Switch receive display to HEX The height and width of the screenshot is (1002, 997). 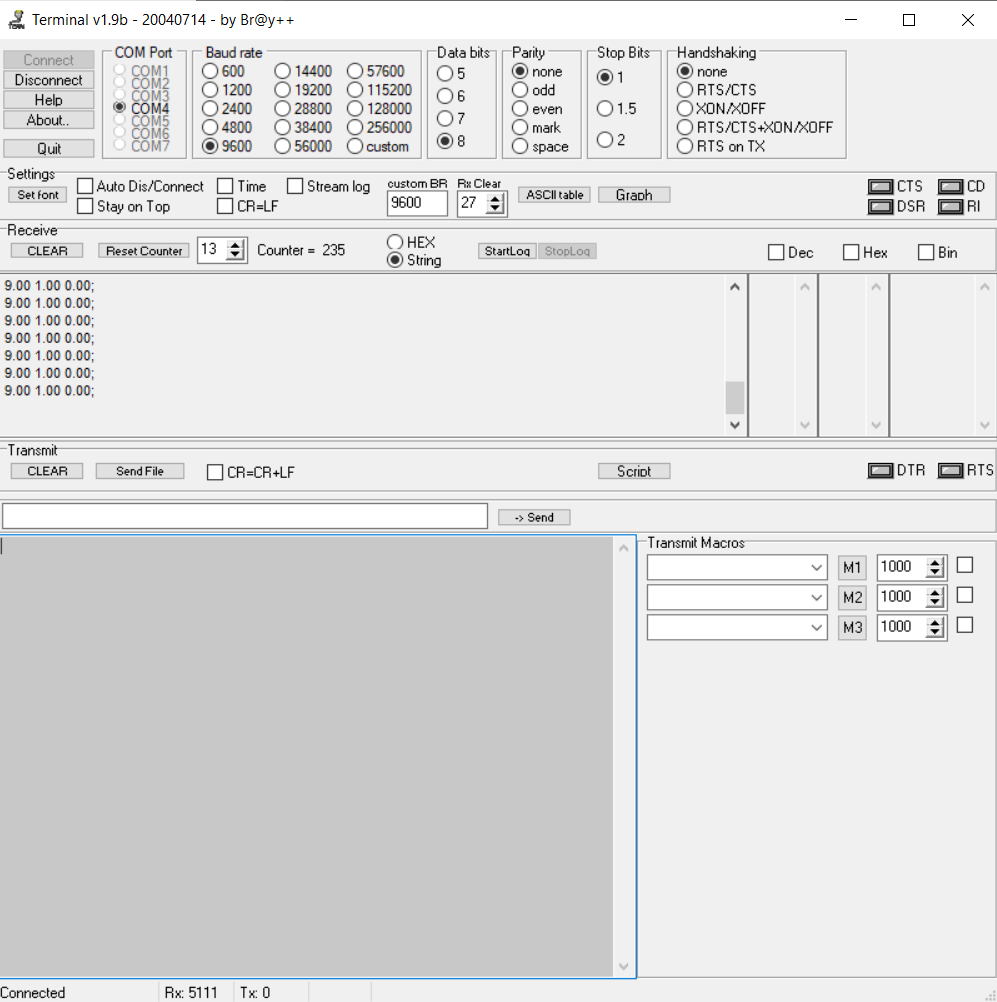click(395, 242)
